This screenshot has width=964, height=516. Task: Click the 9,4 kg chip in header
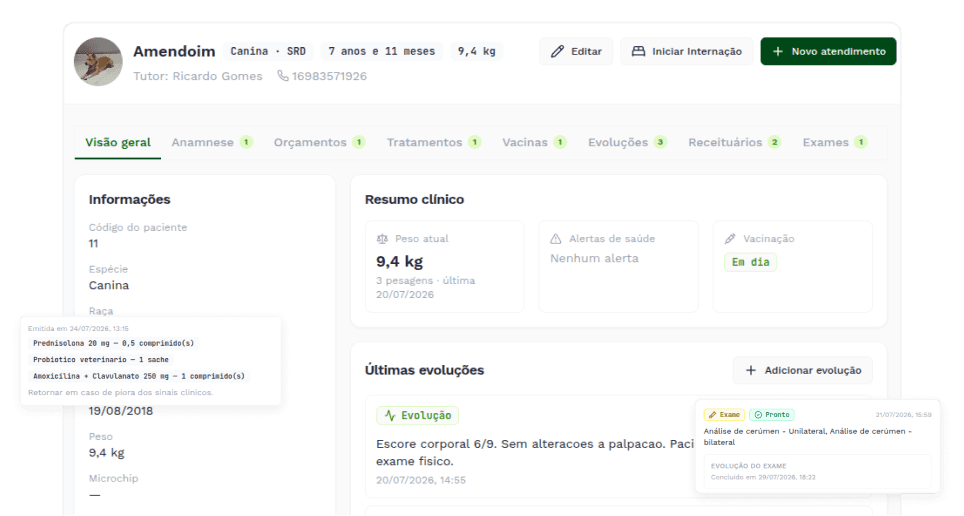(x=476, y=51)
